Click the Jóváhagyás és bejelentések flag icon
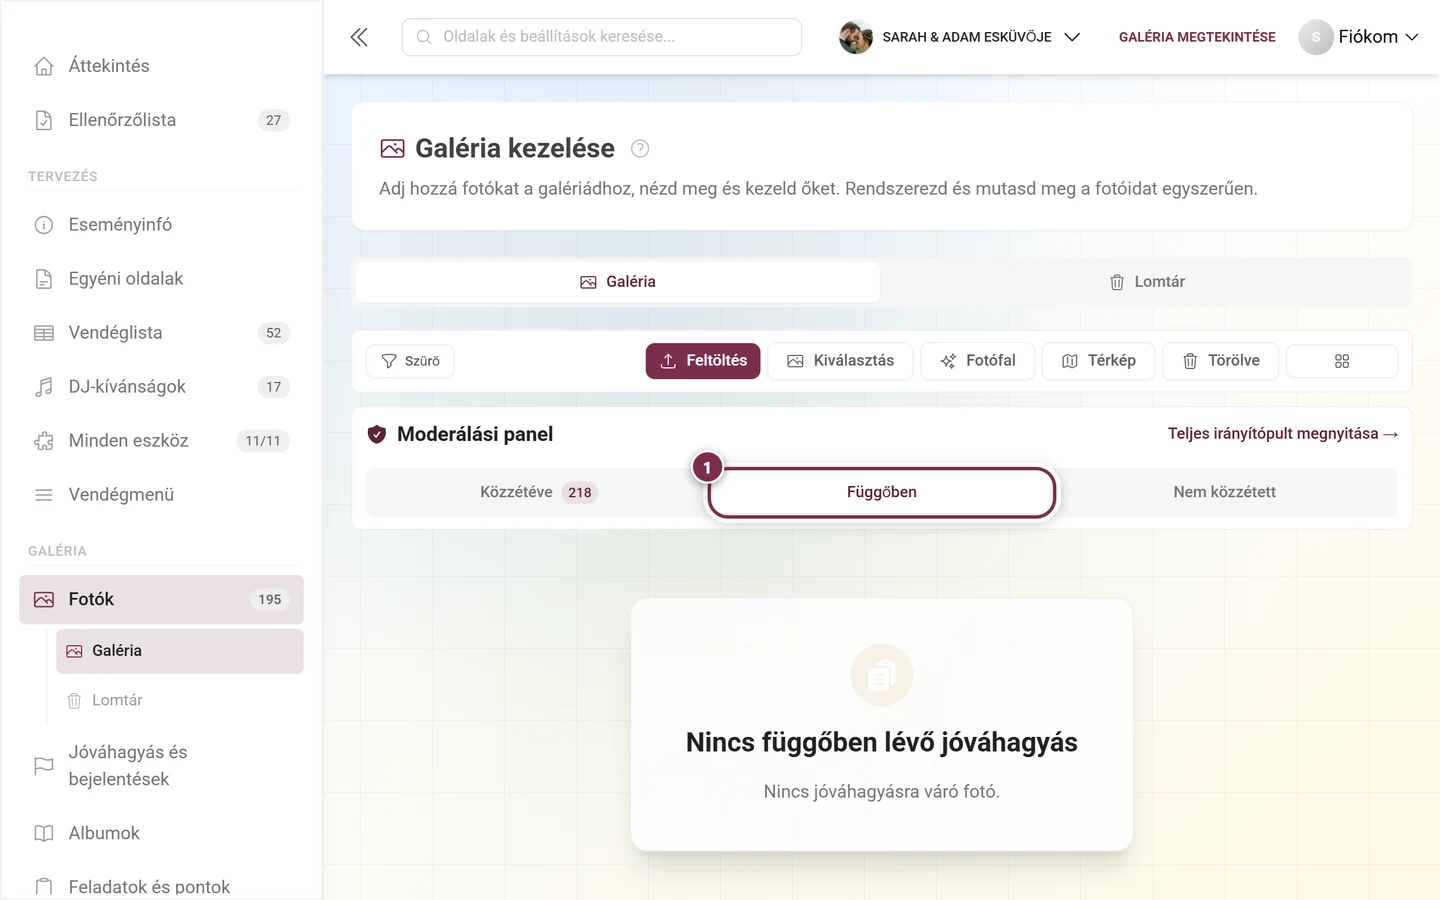The width and height of the screenshot is (1440, 900). click(x=44, y=766)
